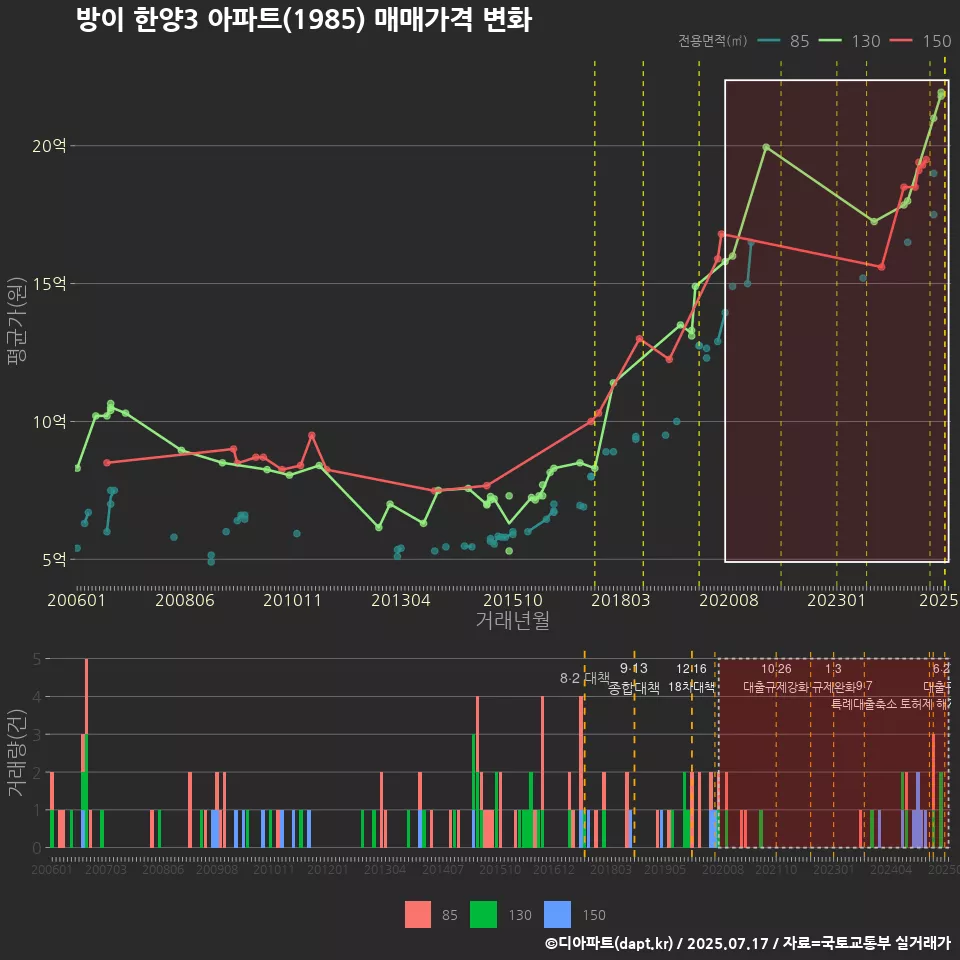The width and height of the screenshot is (960, 960).
Task: Click '201011' on the price chart x-axis
Action: click(292, 600)
